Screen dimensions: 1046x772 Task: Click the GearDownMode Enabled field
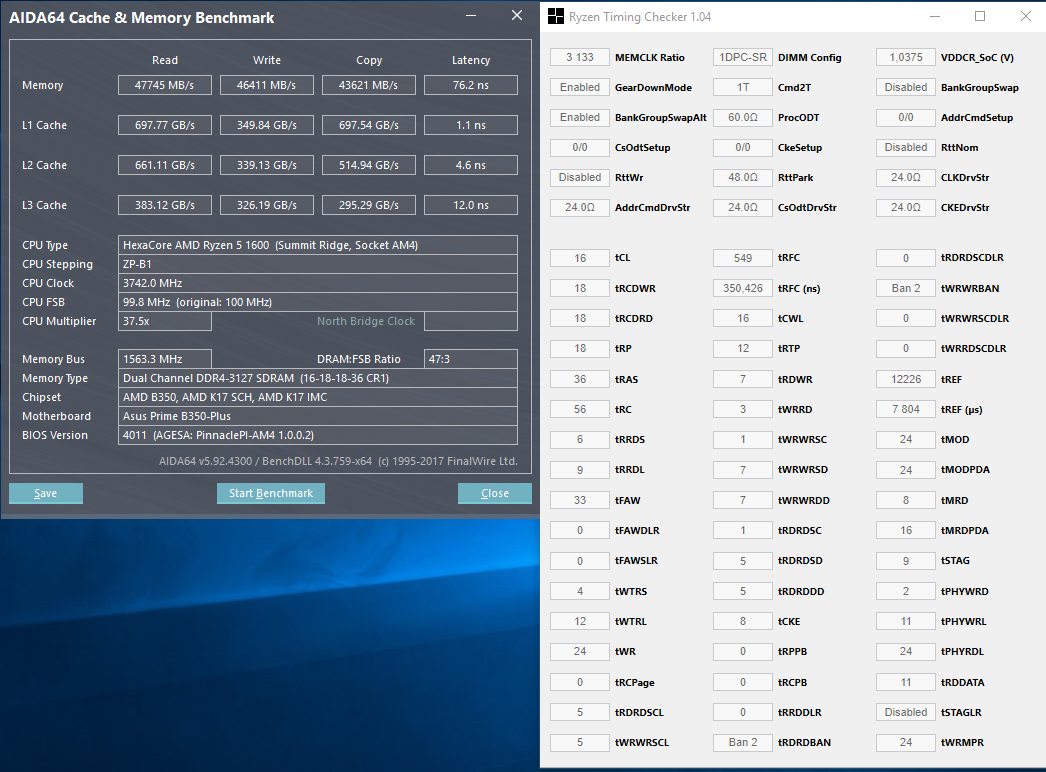tap(580, 87)
